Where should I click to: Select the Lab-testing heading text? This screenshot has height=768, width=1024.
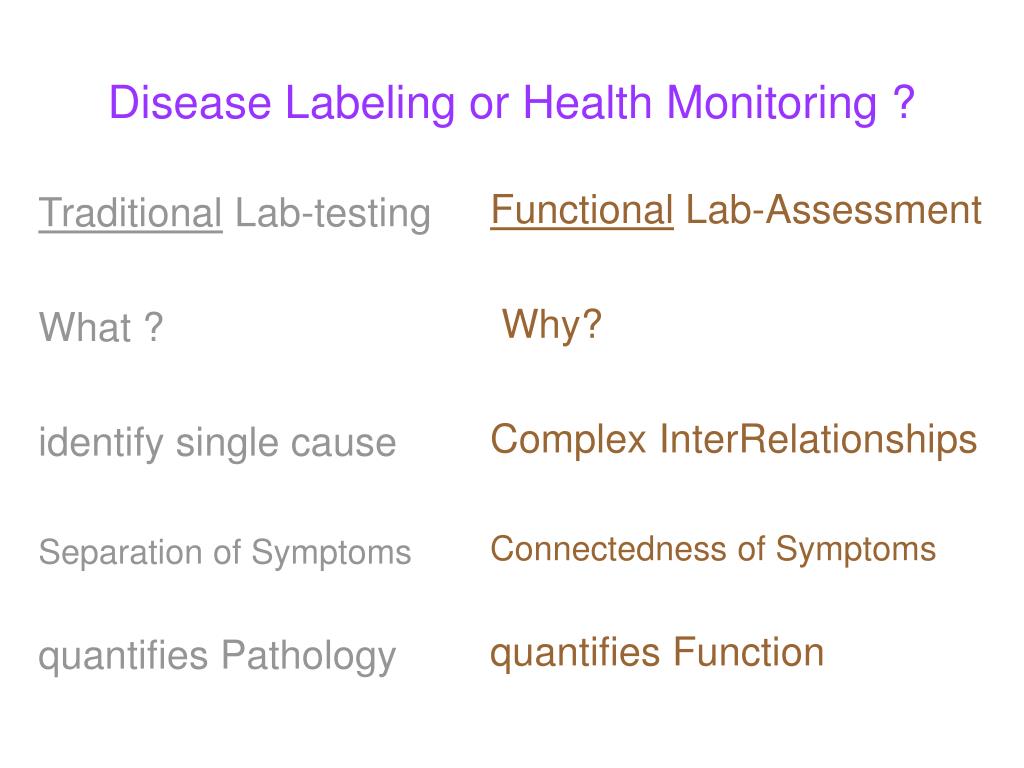coord(332,214)
